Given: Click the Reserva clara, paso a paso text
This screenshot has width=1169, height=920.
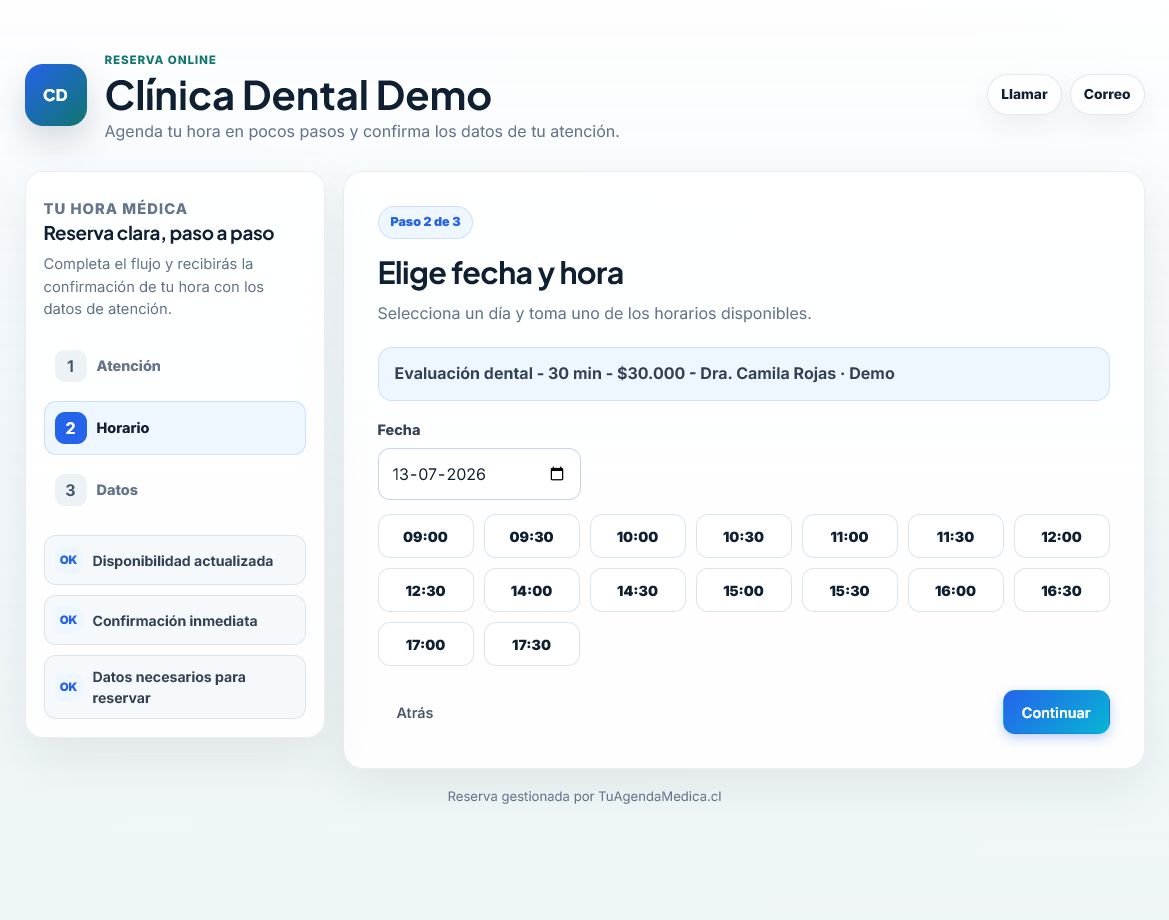Looking at the screenshot, I should coord(159,233).
